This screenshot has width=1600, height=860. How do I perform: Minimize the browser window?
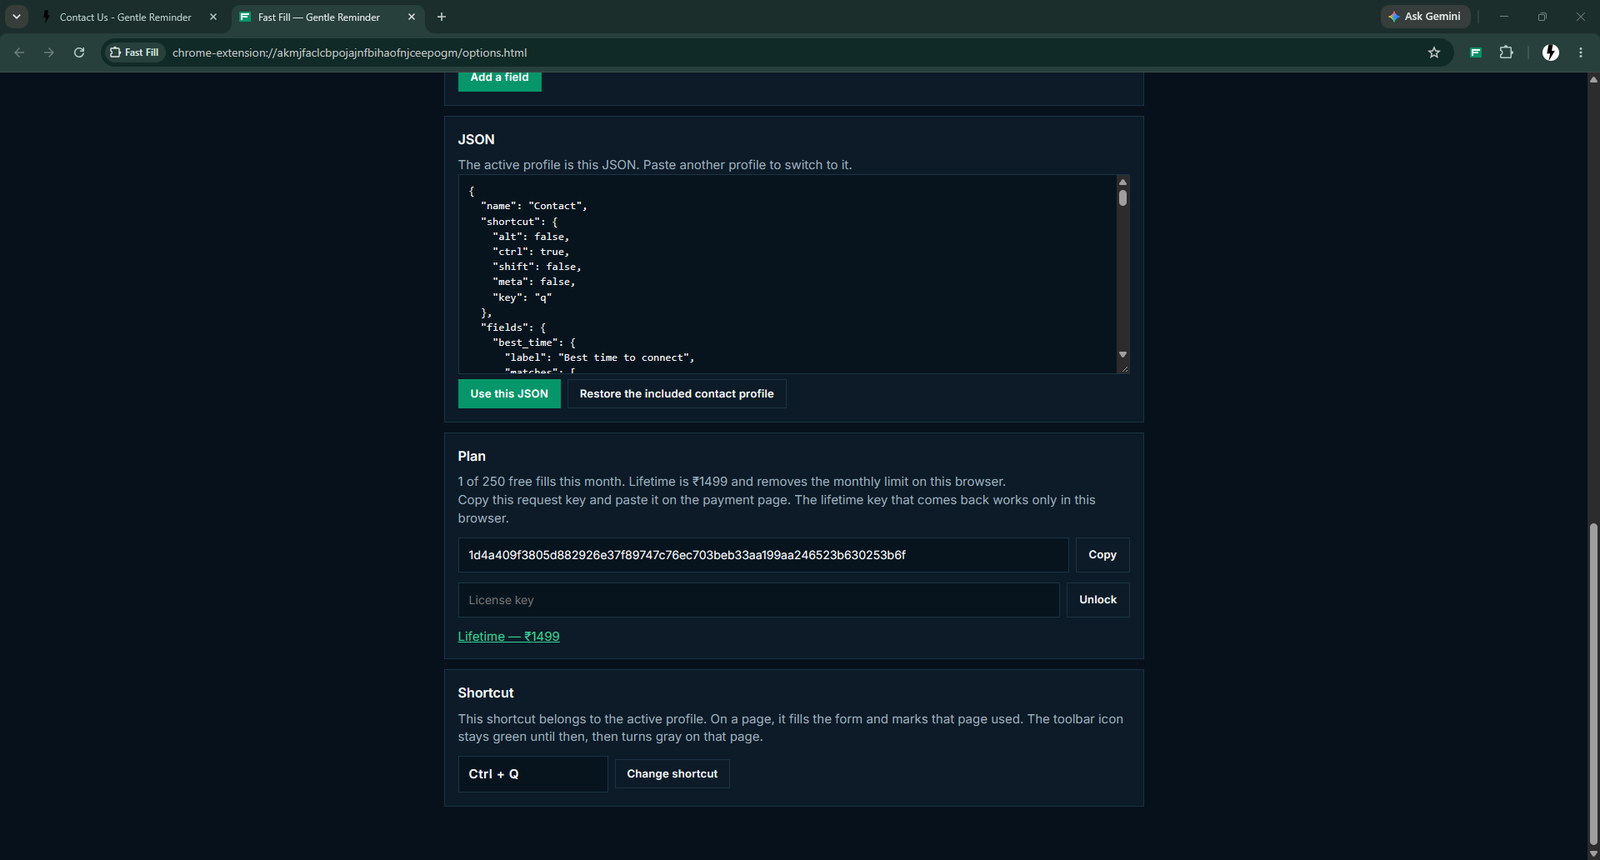pos(1503,17)
